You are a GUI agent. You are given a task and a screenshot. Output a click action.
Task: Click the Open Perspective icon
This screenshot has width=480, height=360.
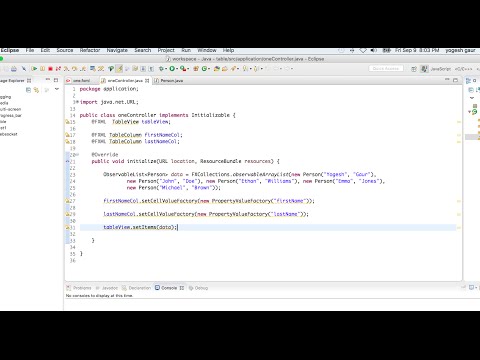pos(414,69)
